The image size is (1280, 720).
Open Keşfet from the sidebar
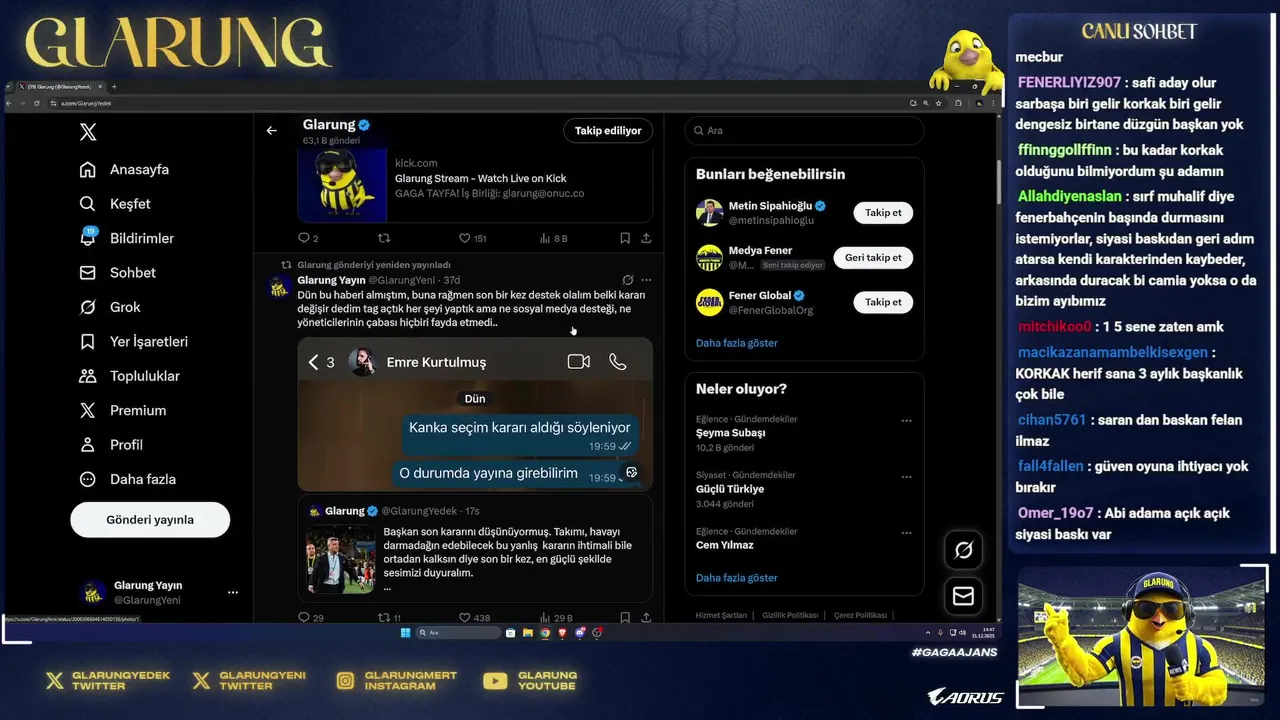[x=115, y=204]
